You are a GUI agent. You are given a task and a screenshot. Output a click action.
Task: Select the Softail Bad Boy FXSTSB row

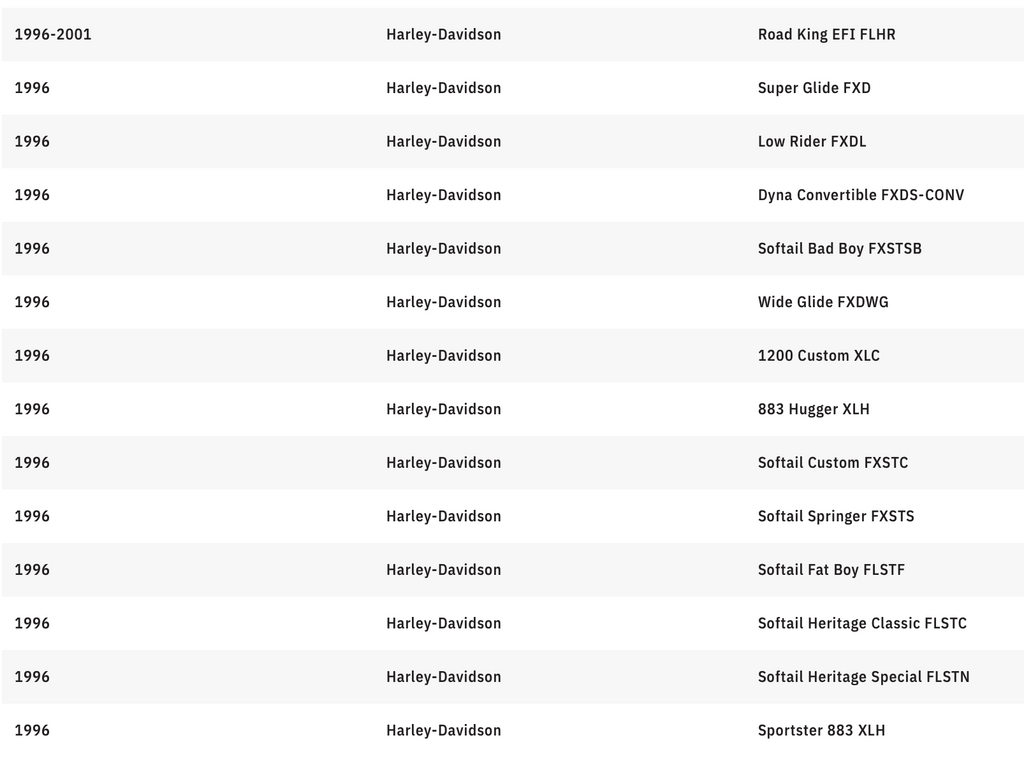tap(839, 248)
